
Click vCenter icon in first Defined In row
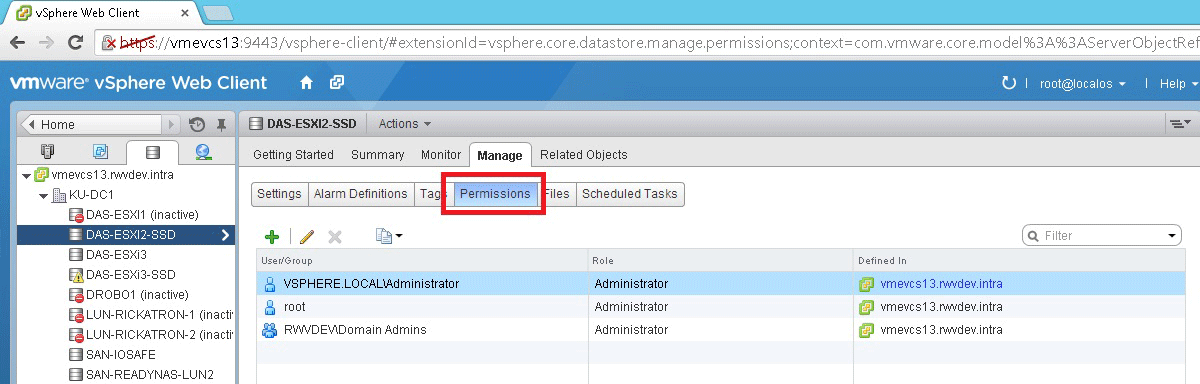[867, 283]
